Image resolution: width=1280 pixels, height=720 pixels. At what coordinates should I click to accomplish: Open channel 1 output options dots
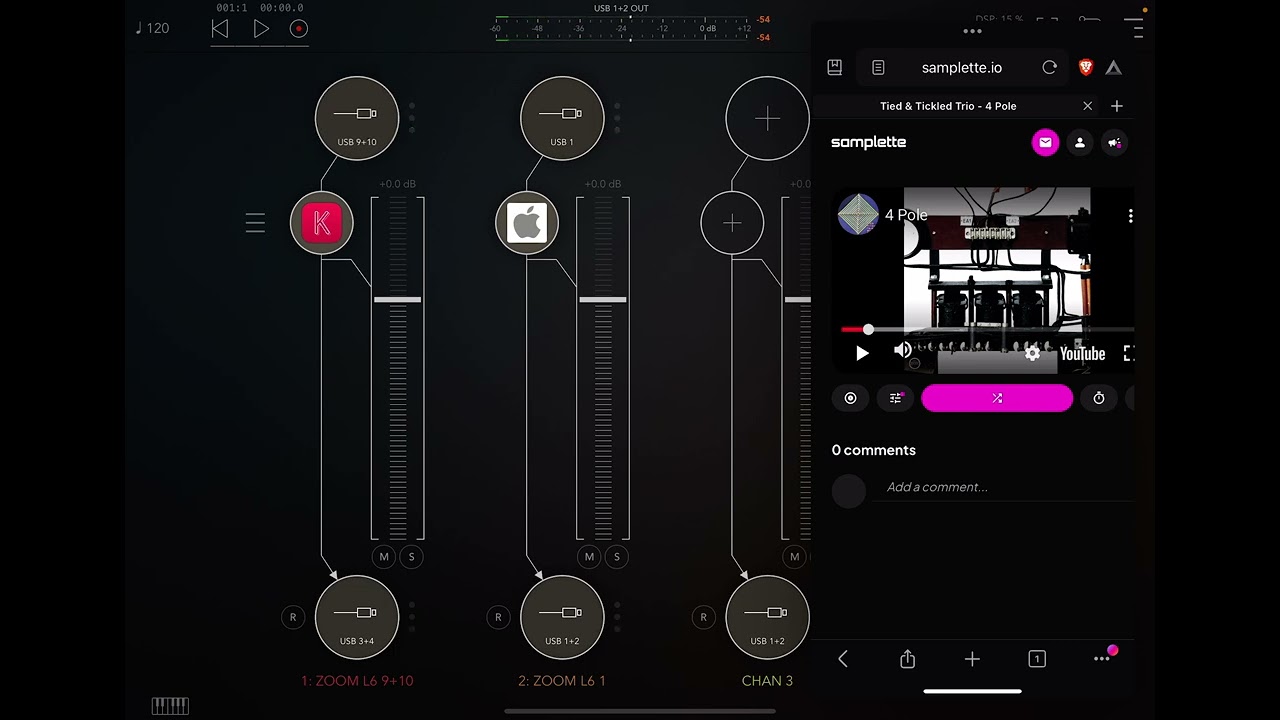[x=412, y=617]
